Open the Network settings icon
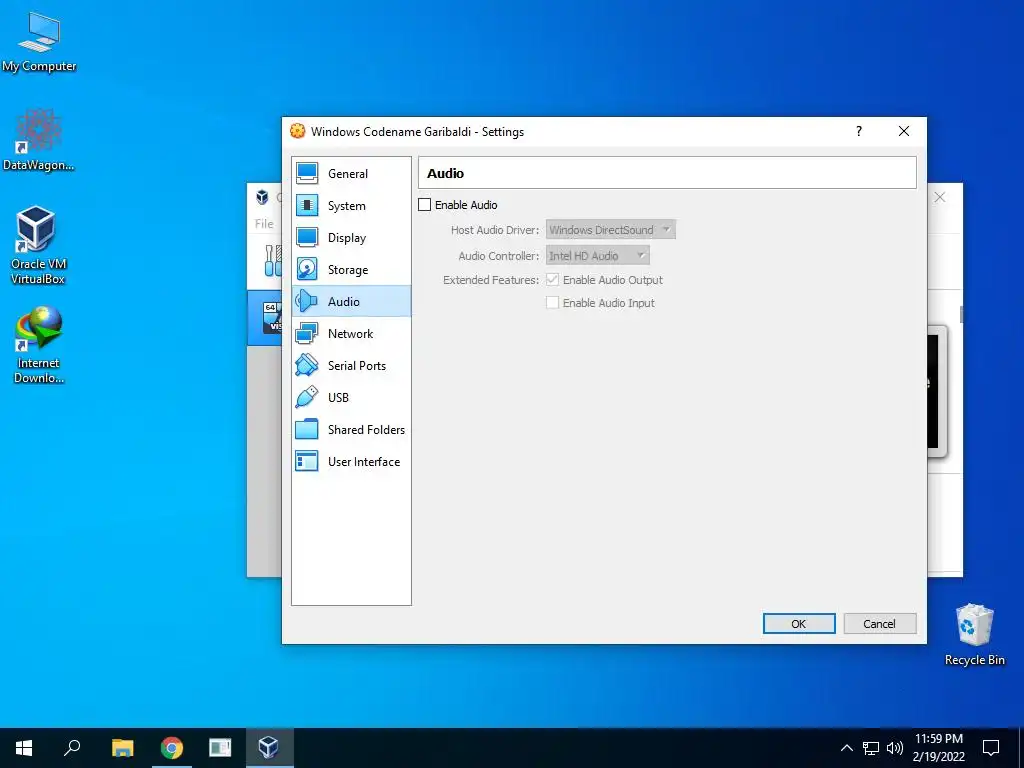Viewport: 1024px width, 768px height. point(307,334)
